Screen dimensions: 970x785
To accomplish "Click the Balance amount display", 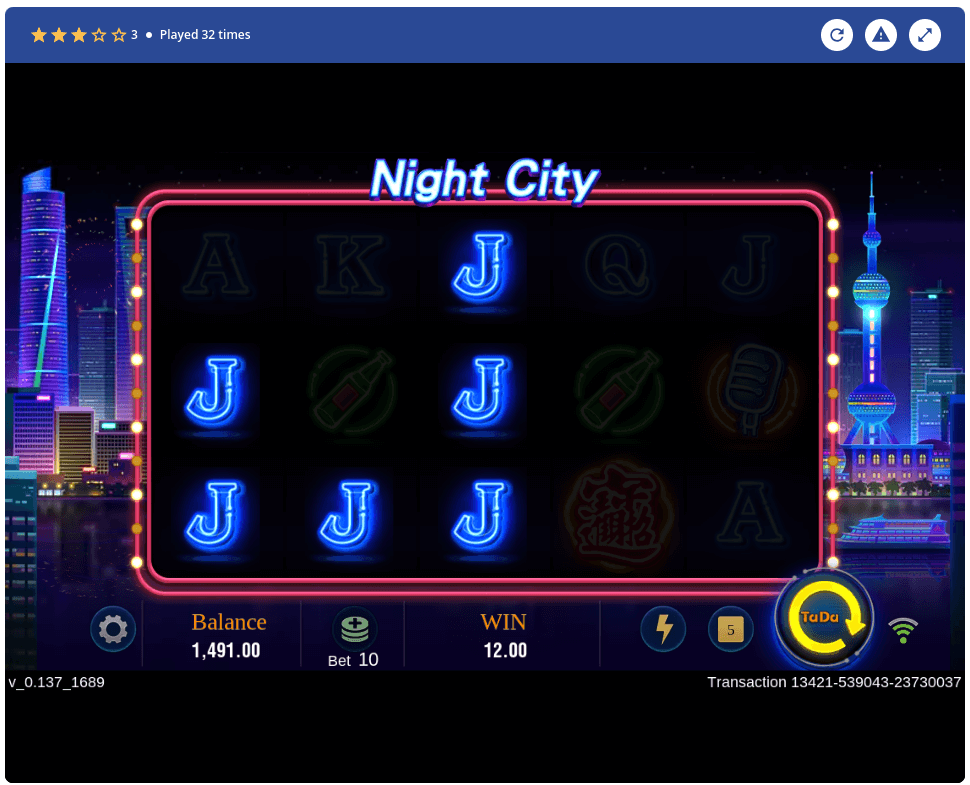I will pos(226,650).
